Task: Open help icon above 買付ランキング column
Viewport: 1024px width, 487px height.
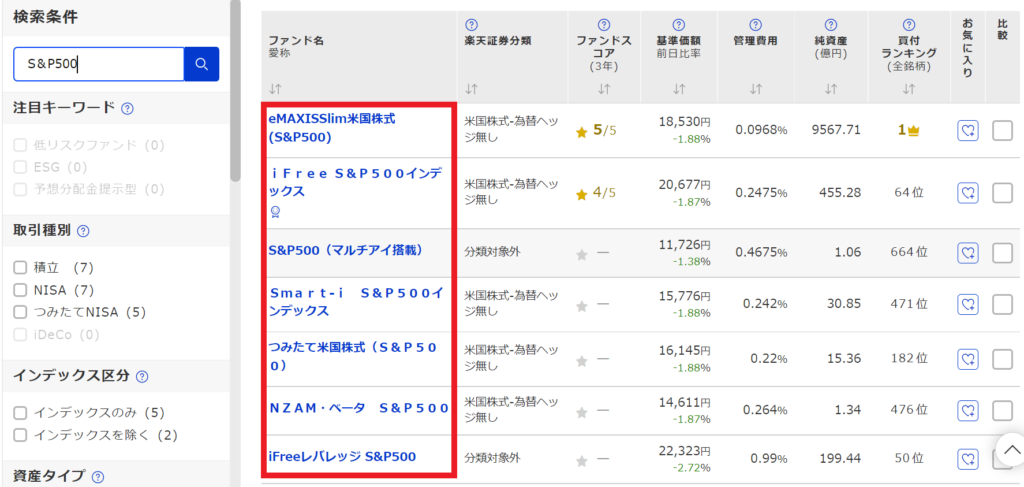Action: tap(909, 25)
